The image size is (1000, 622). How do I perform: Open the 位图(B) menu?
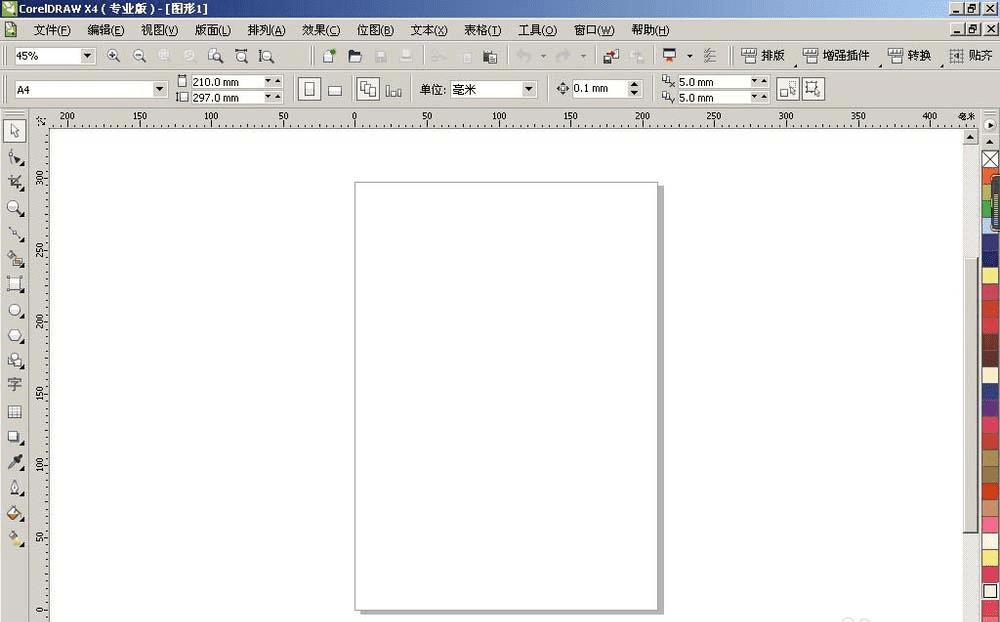tap(375, 30)
